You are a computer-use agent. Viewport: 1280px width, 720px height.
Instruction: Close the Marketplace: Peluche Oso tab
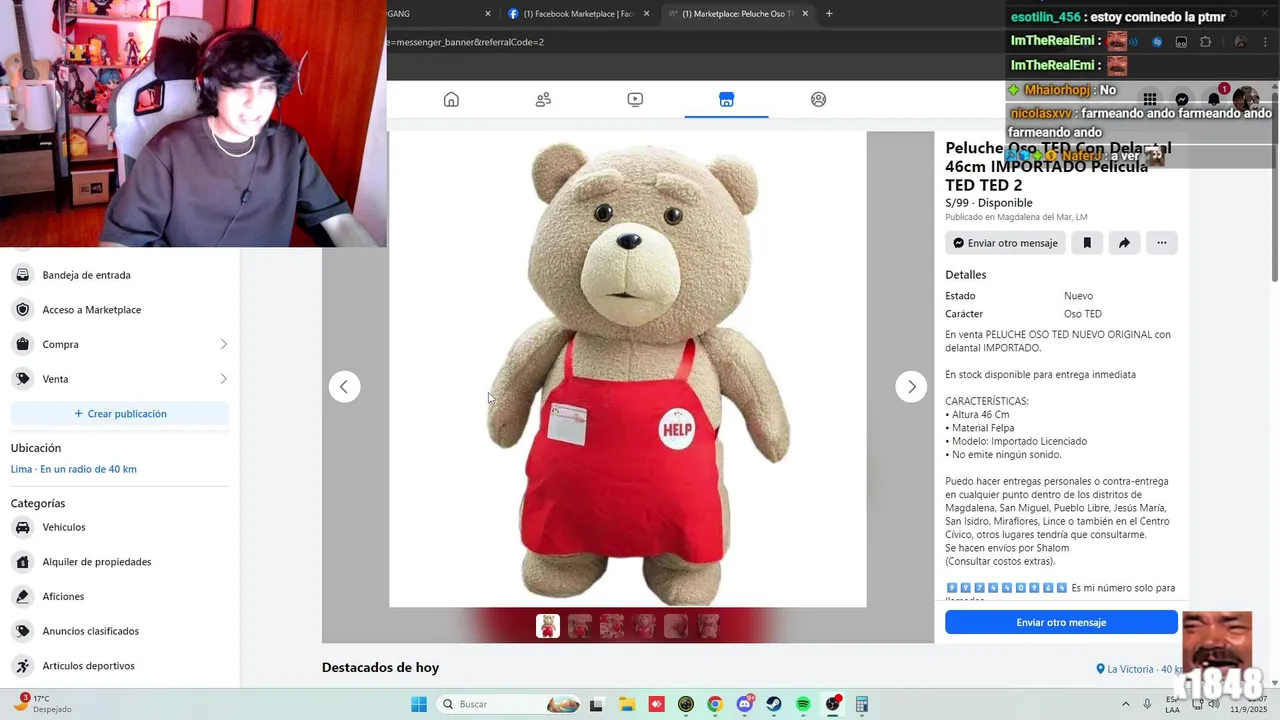coord(805,14)
